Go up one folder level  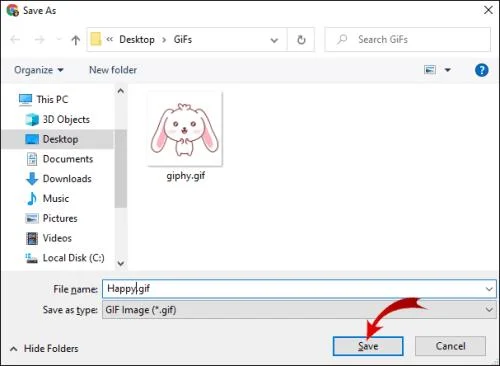pos(76,40)
